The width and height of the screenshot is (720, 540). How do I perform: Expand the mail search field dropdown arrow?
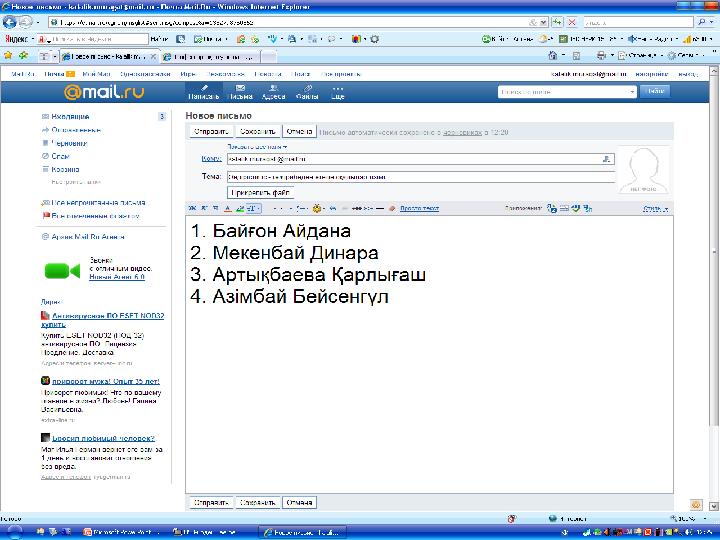pos(632,92)
